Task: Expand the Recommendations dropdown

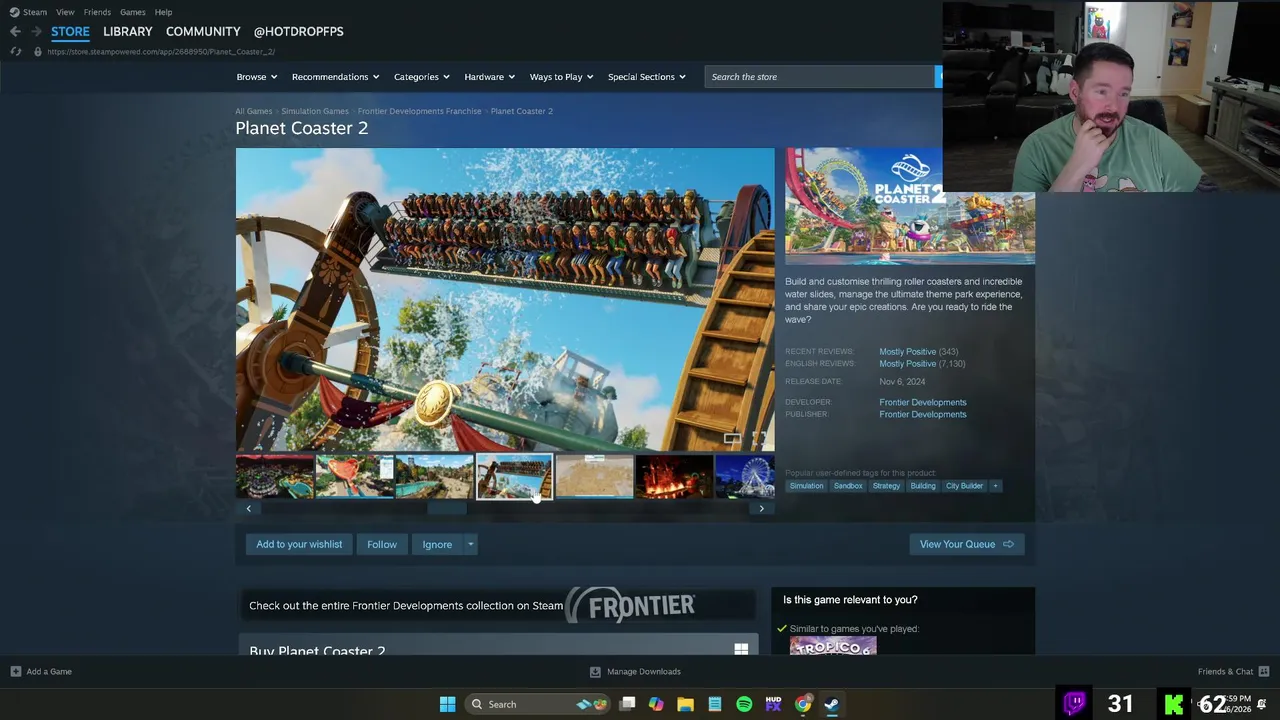Action: [335, 77]
